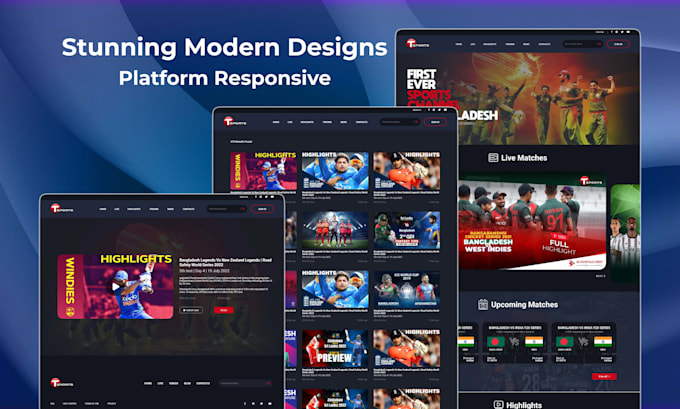Click First Ever Sports Channel hero banner
Image resolution: width=680 pixels, height=409 pixels.
point(518,99)
